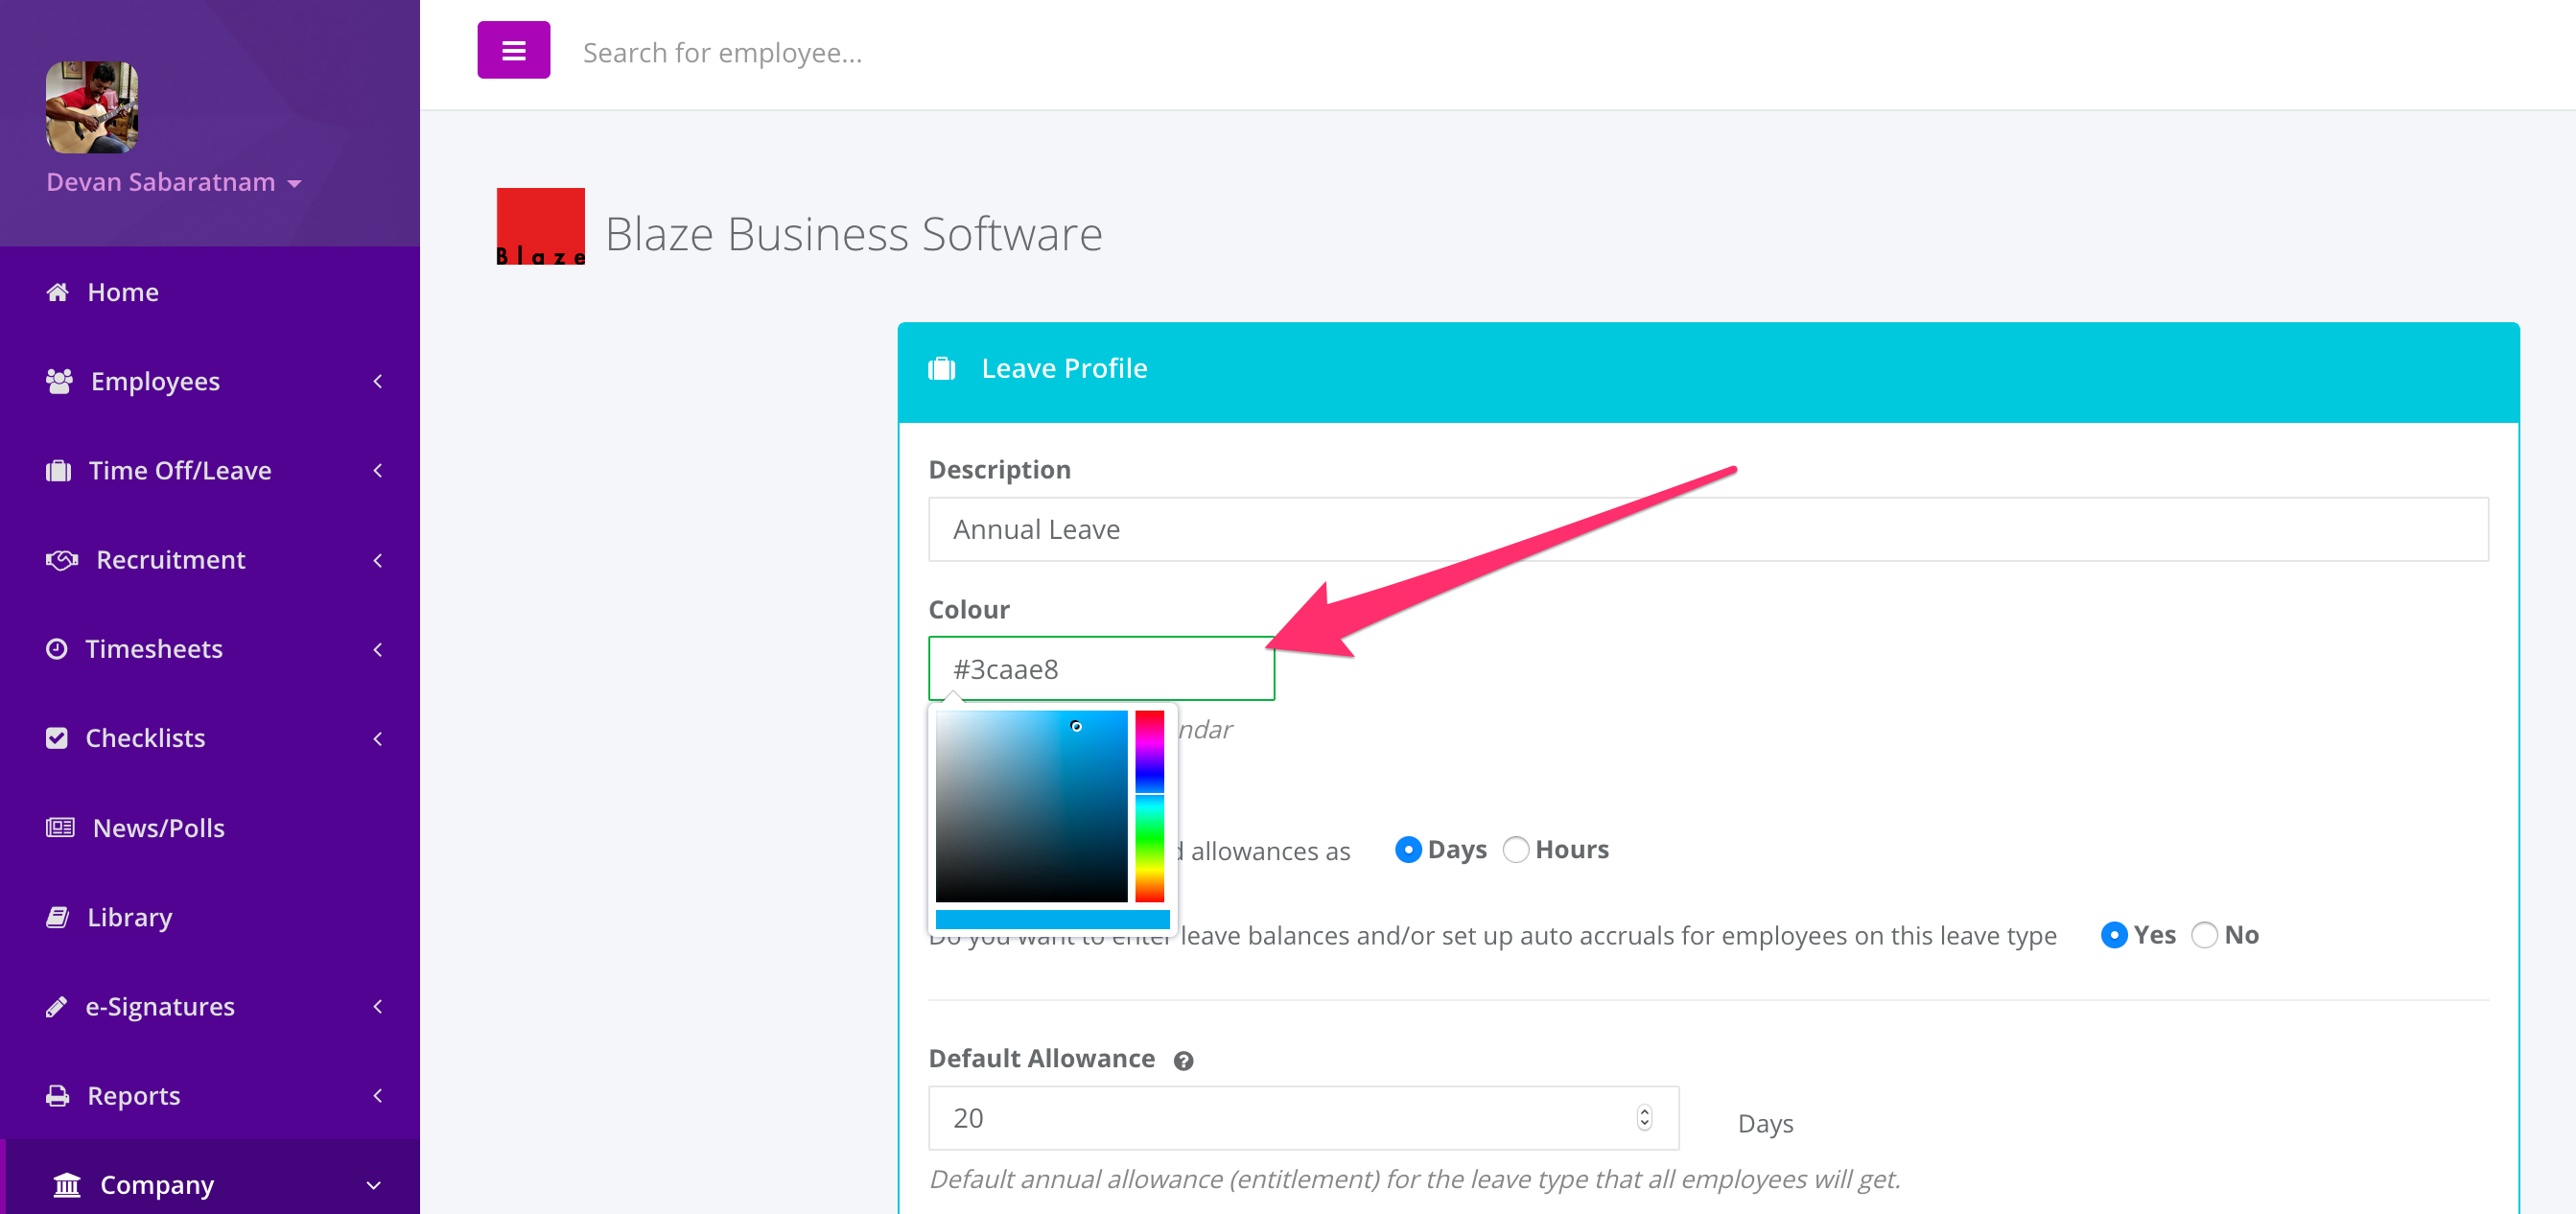Image resolution: width=2576 pixels, height=1214 pixels.
Task: Click the Company bank building icon
Action: pos(66,1185)
